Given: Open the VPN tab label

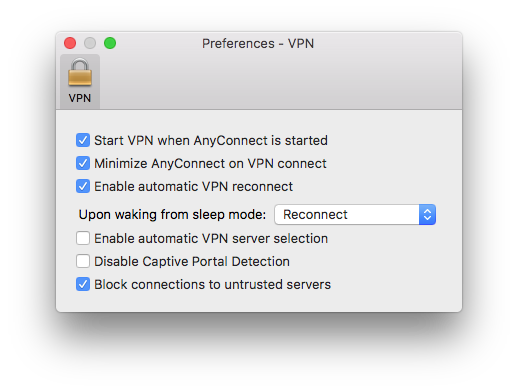Looking at the screenshot, I should [x=80, y=98].
